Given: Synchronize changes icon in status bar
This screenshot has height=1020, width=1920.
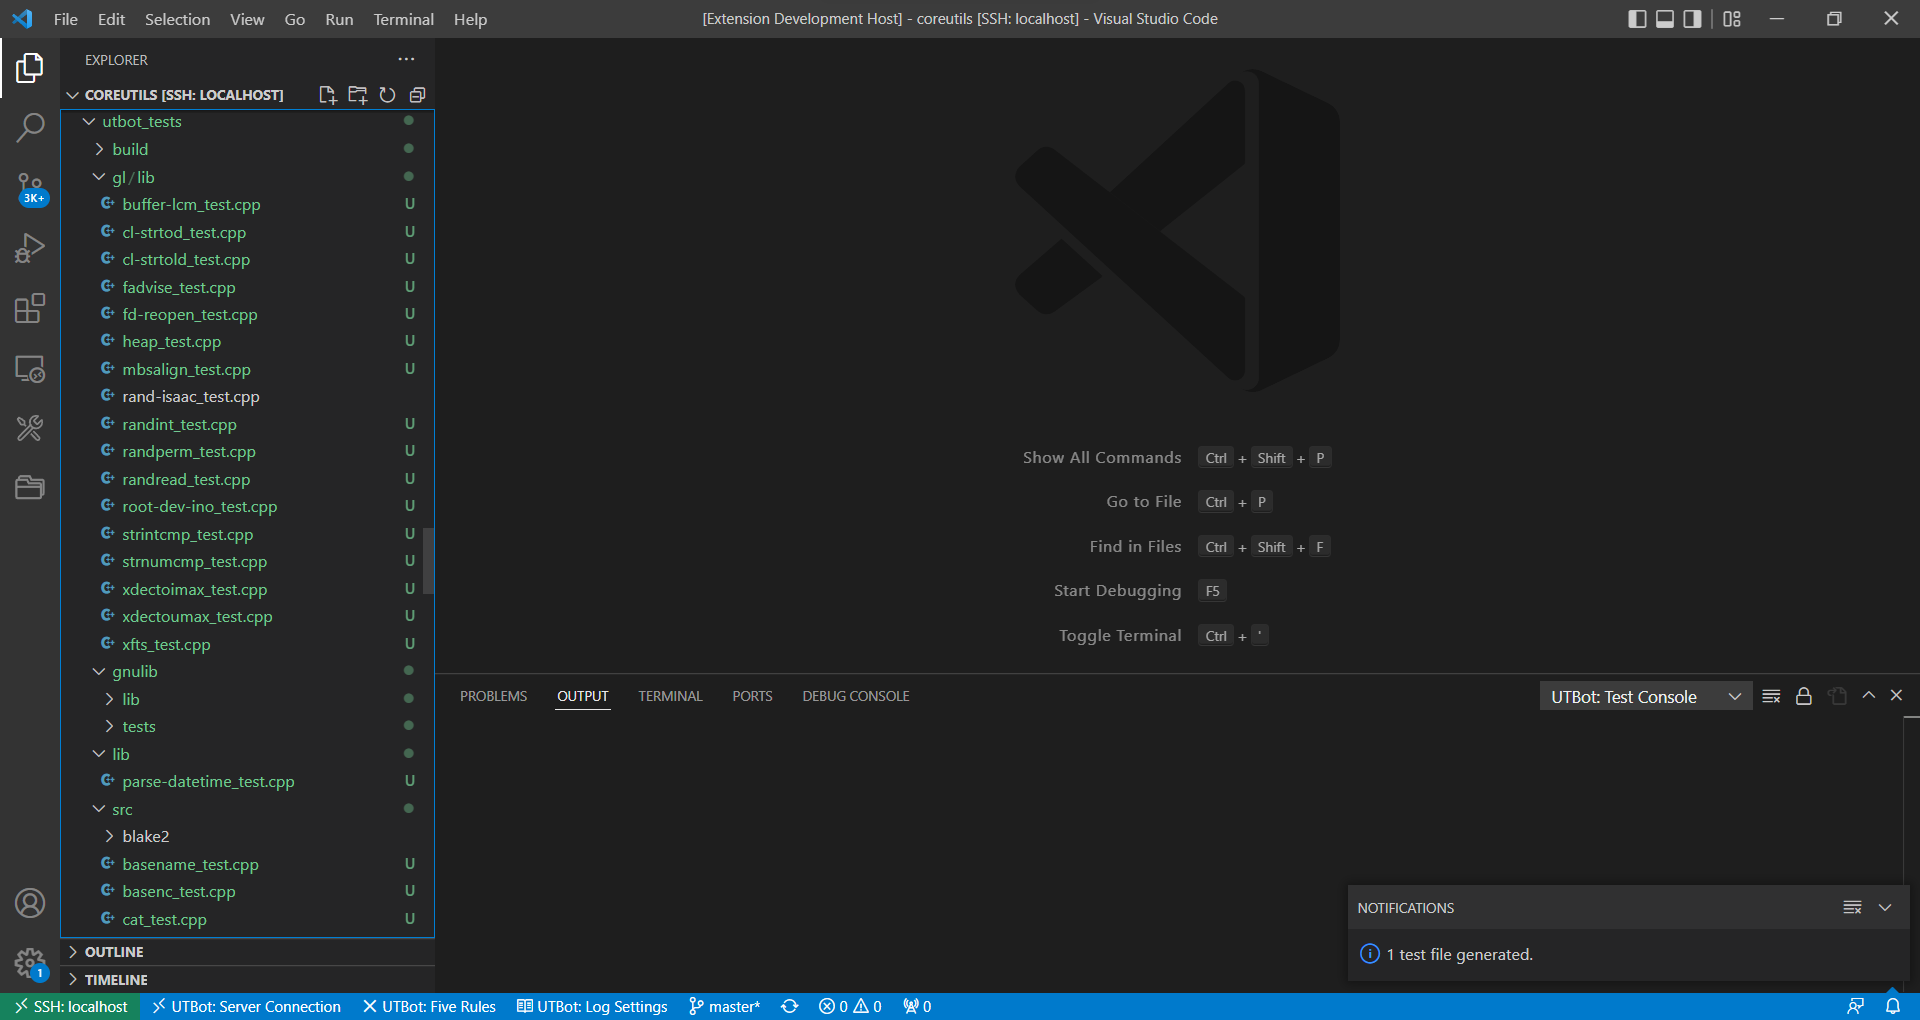Looking at the screenshot, I should (x=789, y=1006).
